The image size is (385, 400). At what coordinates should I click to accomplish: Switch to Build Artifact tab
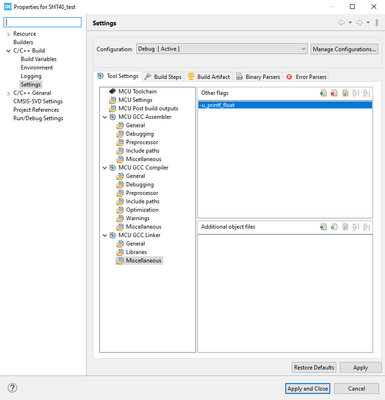[209, 77]
